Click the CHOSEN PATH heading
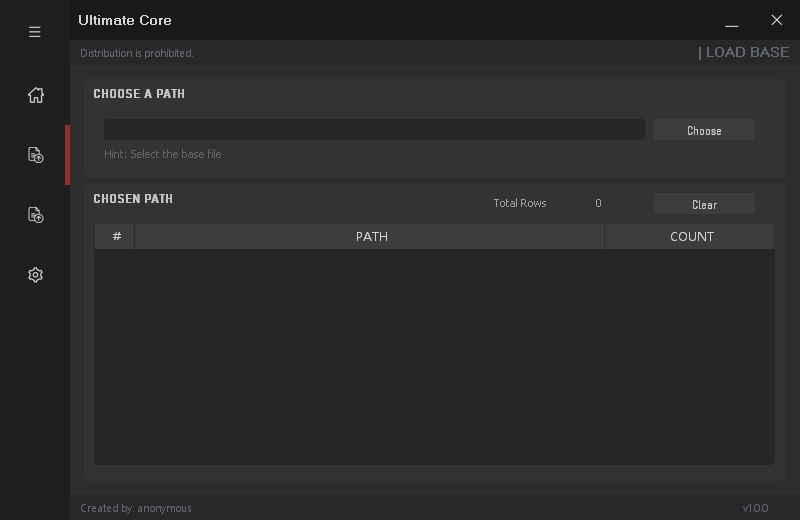 (x=133, y=199)
